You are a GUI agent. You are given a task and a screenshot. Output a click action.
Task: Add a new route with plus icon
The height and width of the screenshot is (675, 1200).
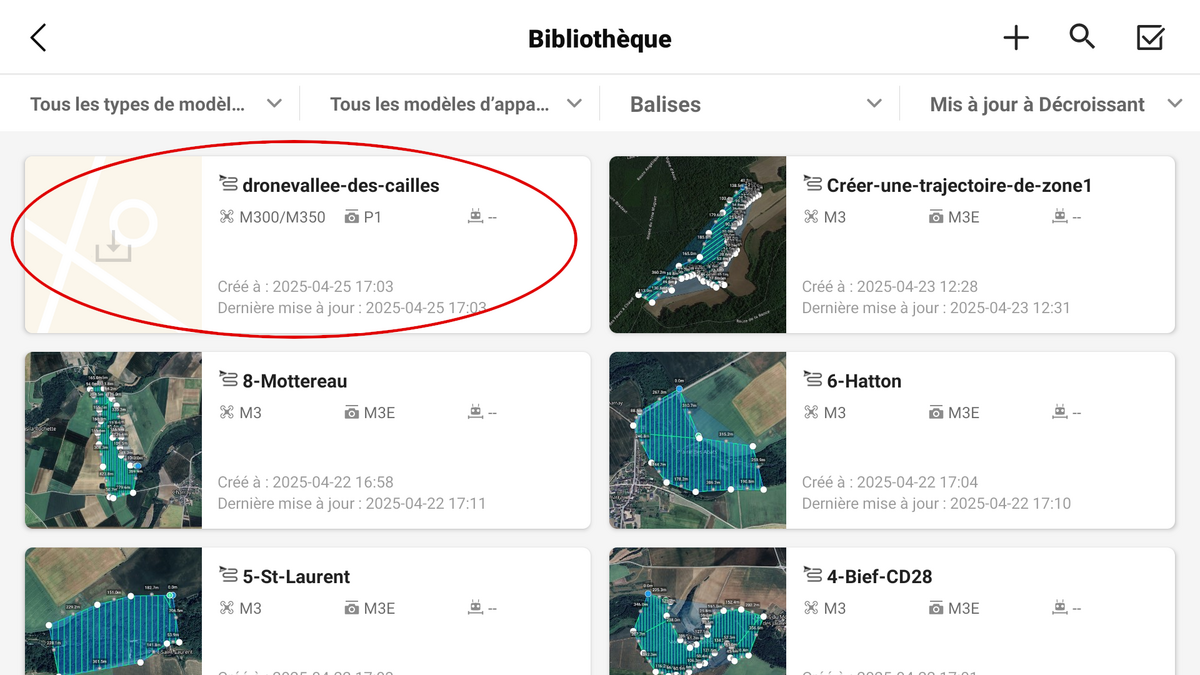click(1016, 38)
